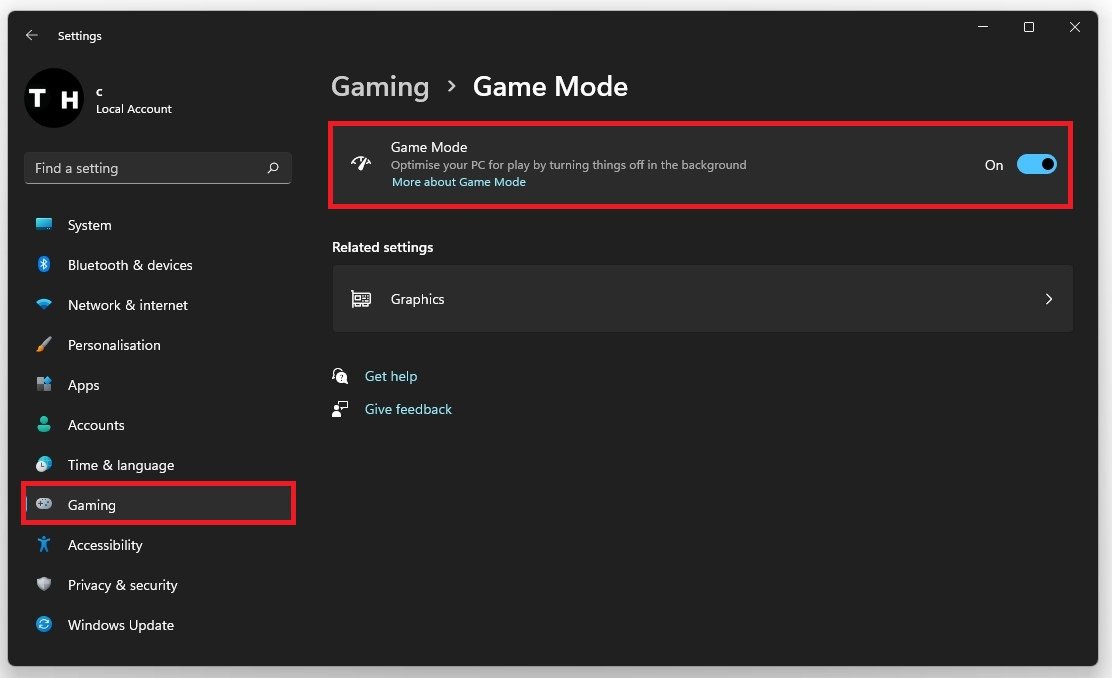Click the TH account profile picture
1112x678 pixels.
click(54, 98)
